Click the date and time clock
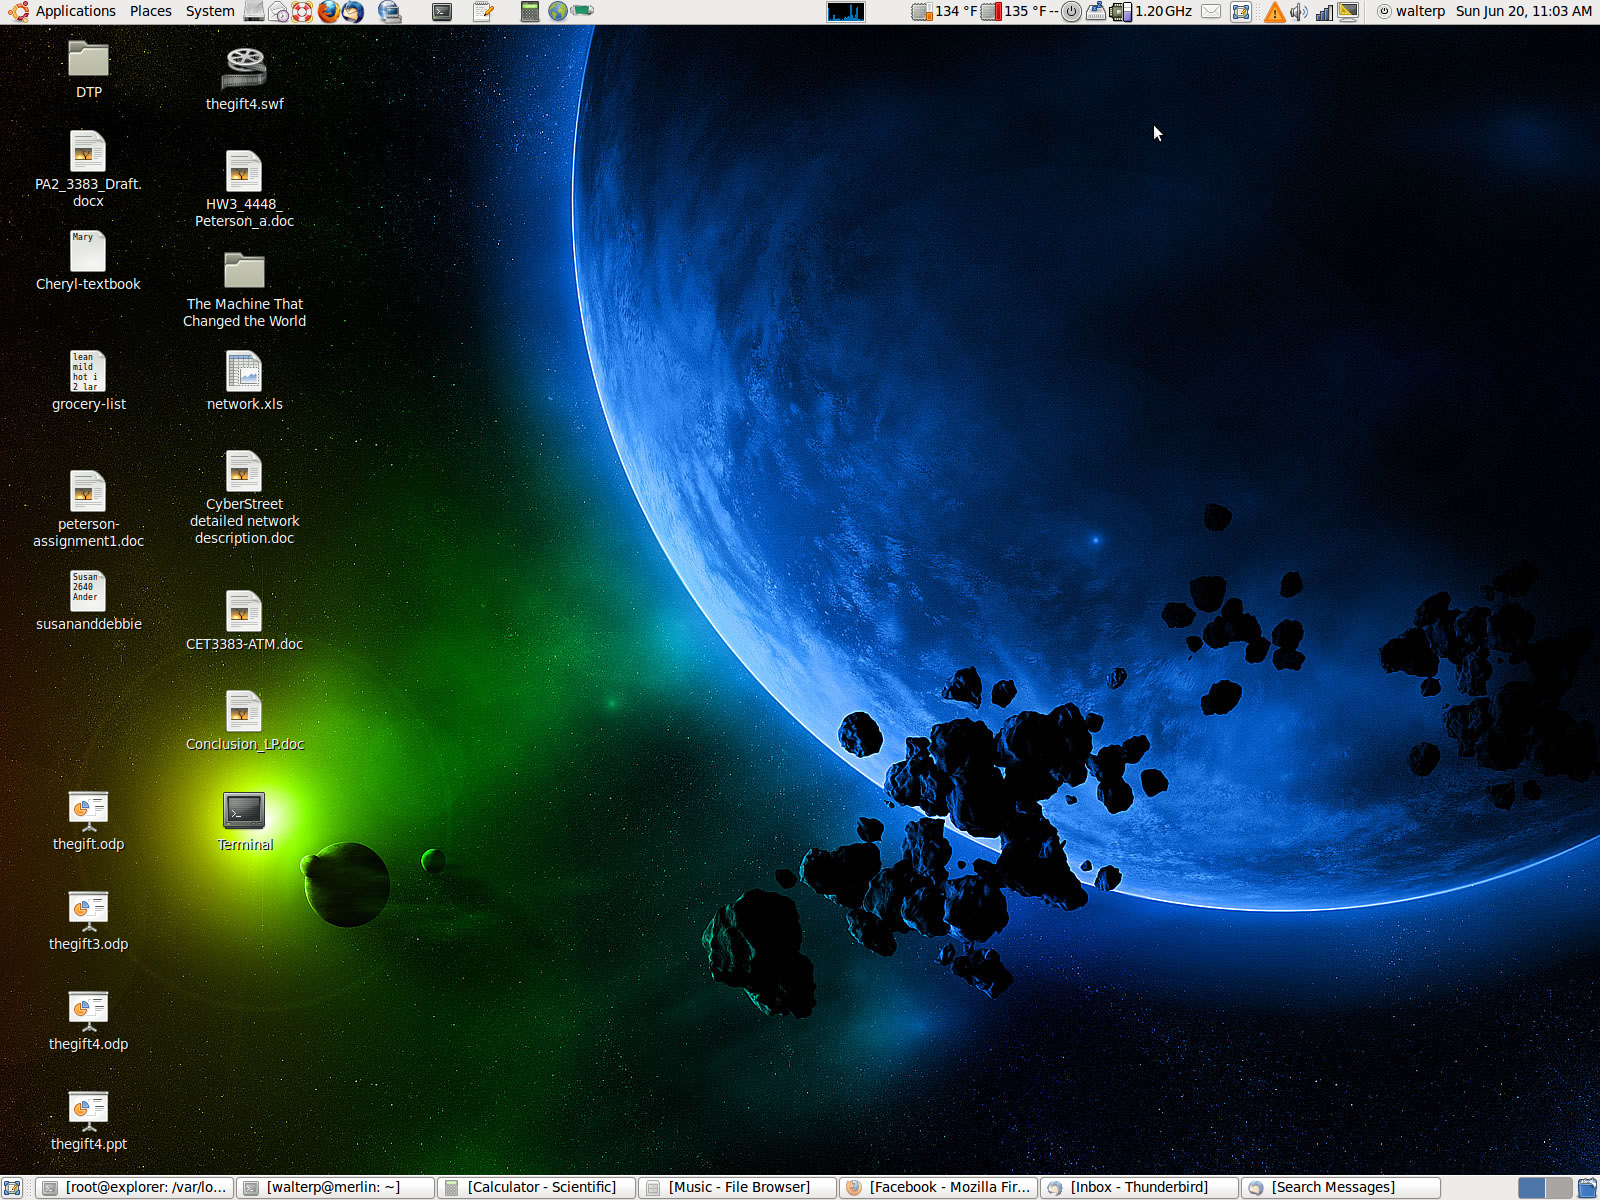Image resolution: width=1600 pixels, height=1200 pixels. coord(1523,11)
